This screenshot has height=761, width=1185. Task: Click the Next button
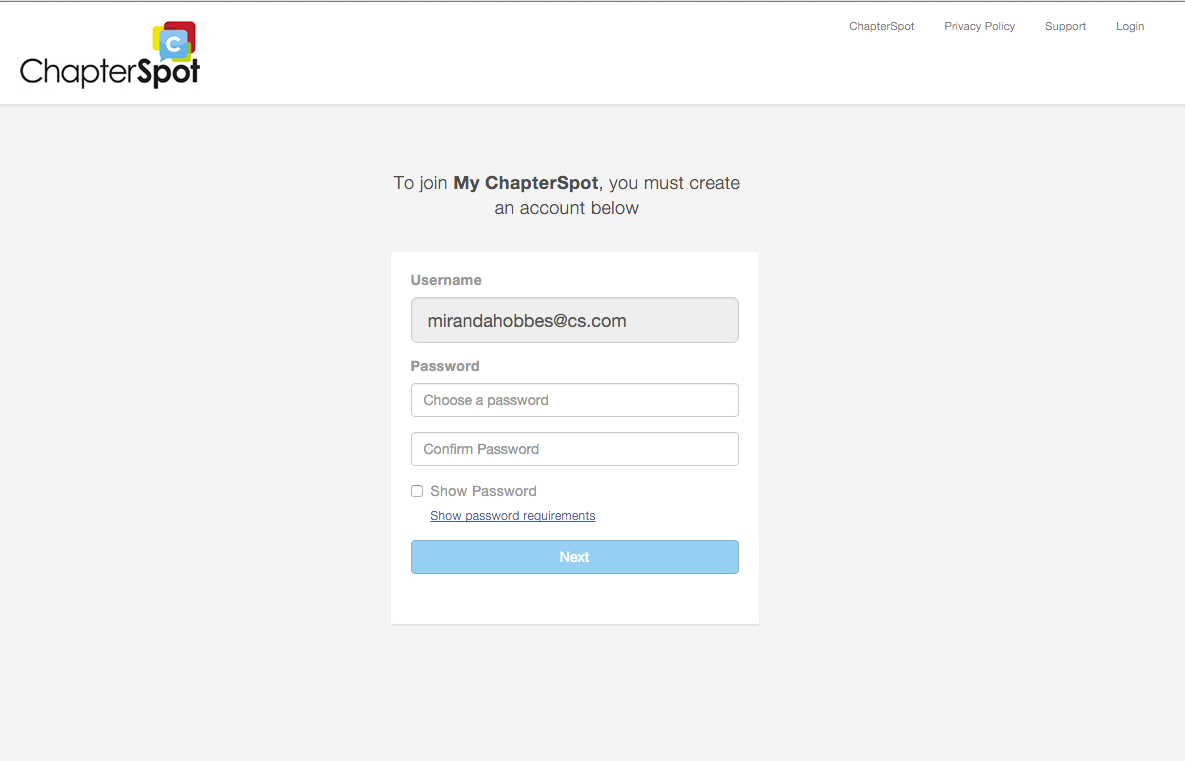[574, 557]
